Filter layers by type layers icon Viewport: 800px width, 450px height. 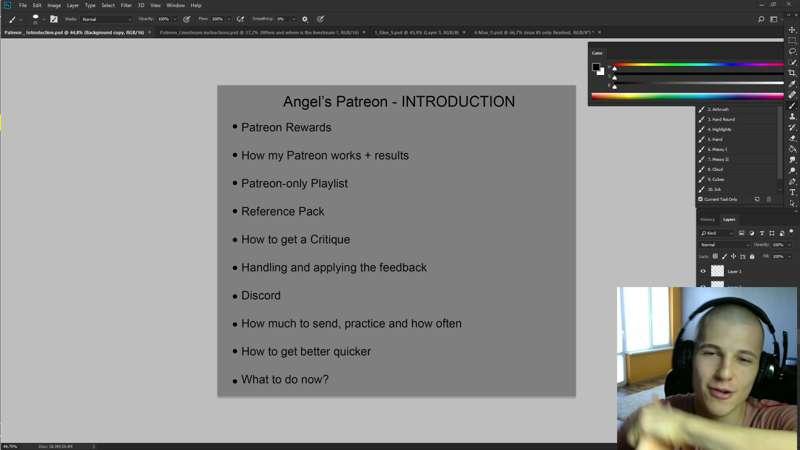762,233
